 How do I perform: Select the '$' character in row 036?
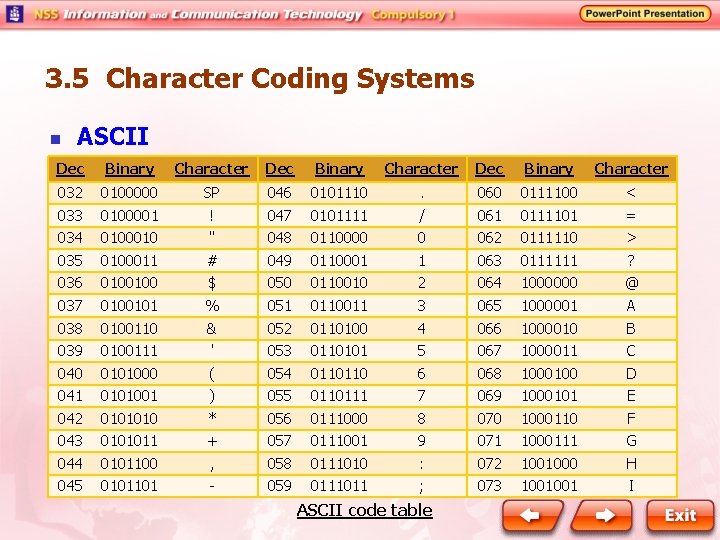212,283
